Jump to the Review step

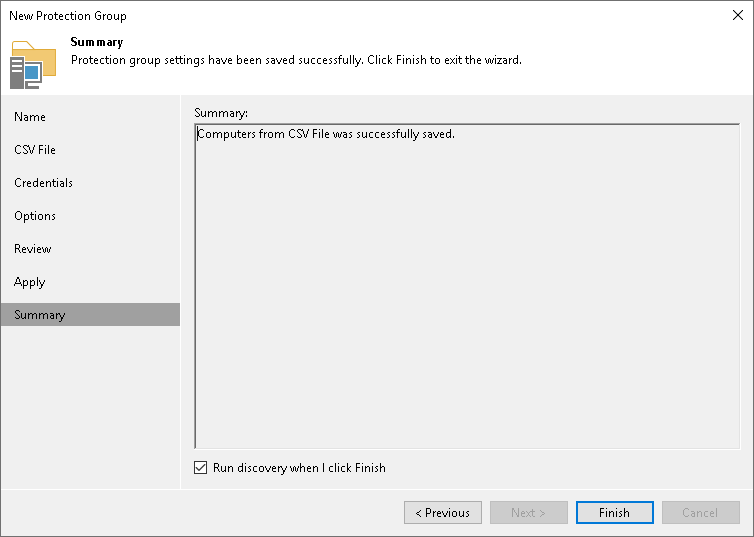[32, 249]
